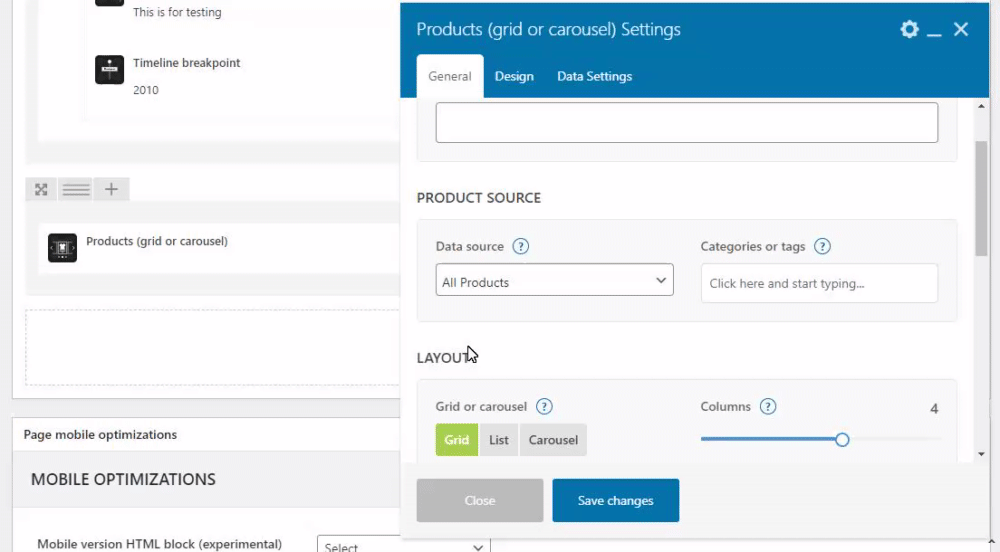Screen dimensions: 1000x552
Task: Add a new column with plus icon
Action: click(111, 189)
